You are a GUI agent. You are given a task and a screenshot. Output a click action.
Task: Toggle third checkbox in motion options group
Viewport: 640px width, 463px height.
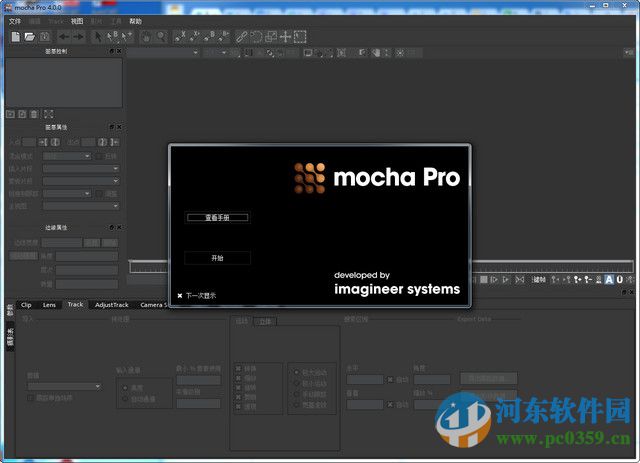pos(238,387)
